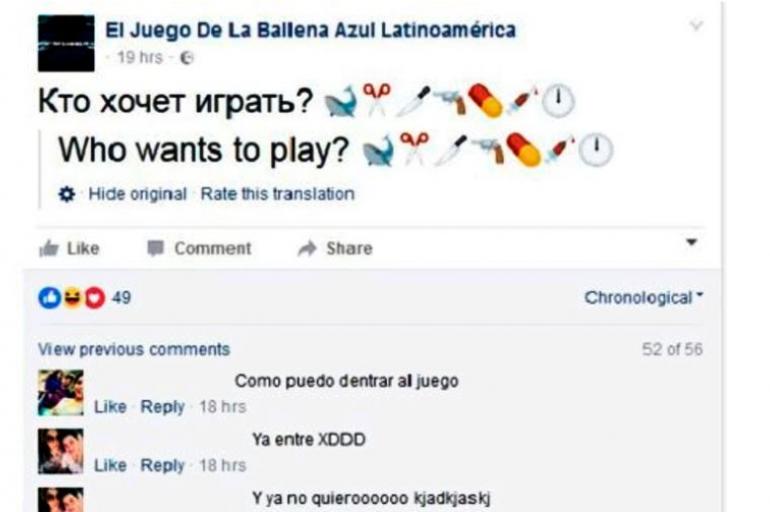Click the Comment speech bubble icon
770x512 pixels.
[155, 248]
